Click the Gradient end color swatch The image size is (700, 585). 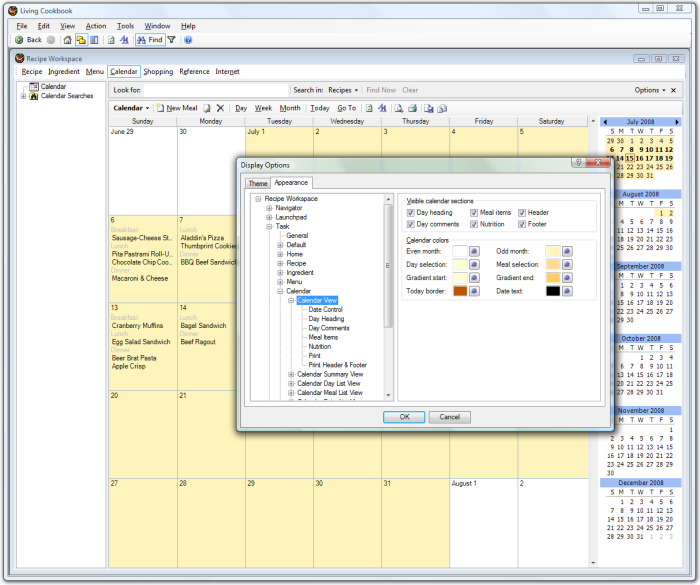pyautogui.click(x=553, y=278)
